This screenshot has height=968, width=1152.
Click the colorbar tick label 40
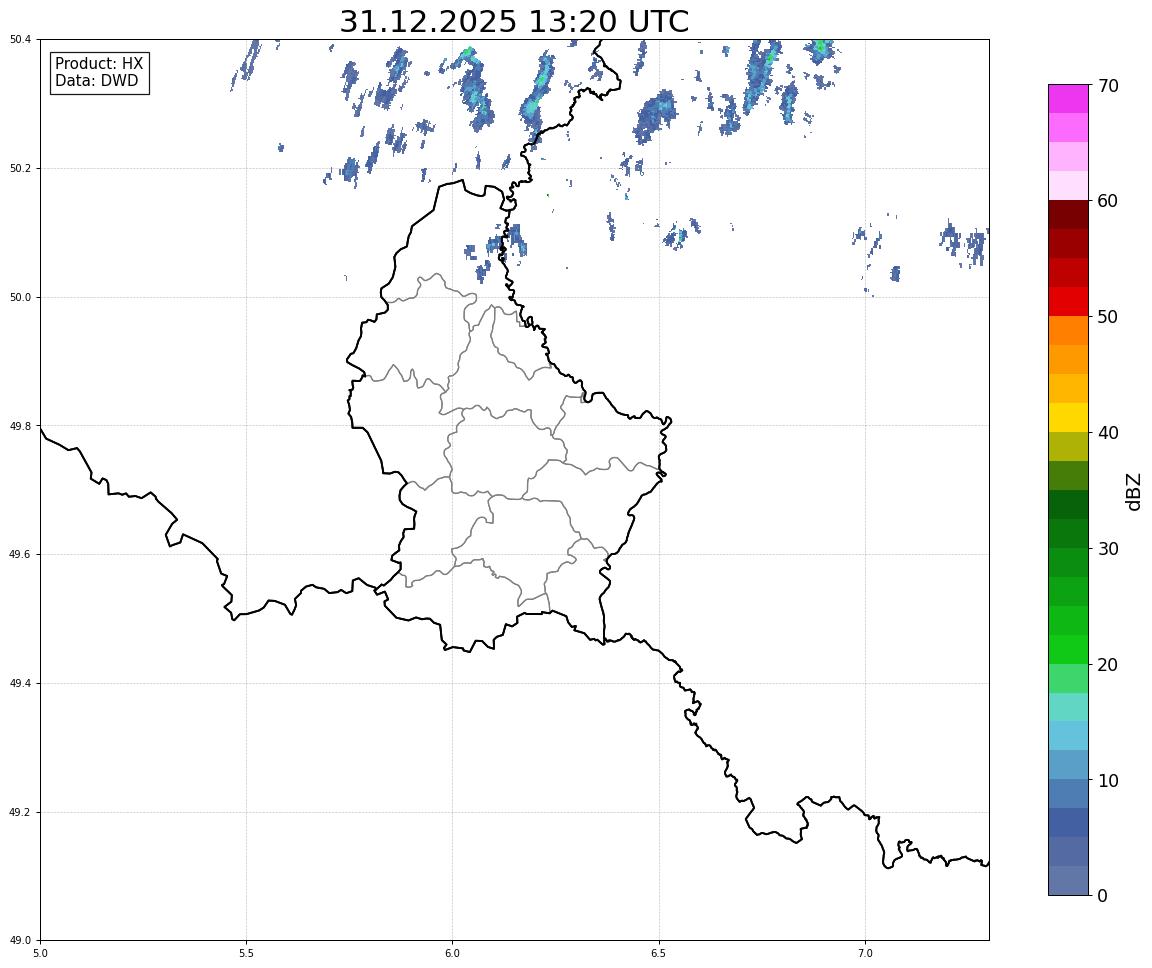1108,433
